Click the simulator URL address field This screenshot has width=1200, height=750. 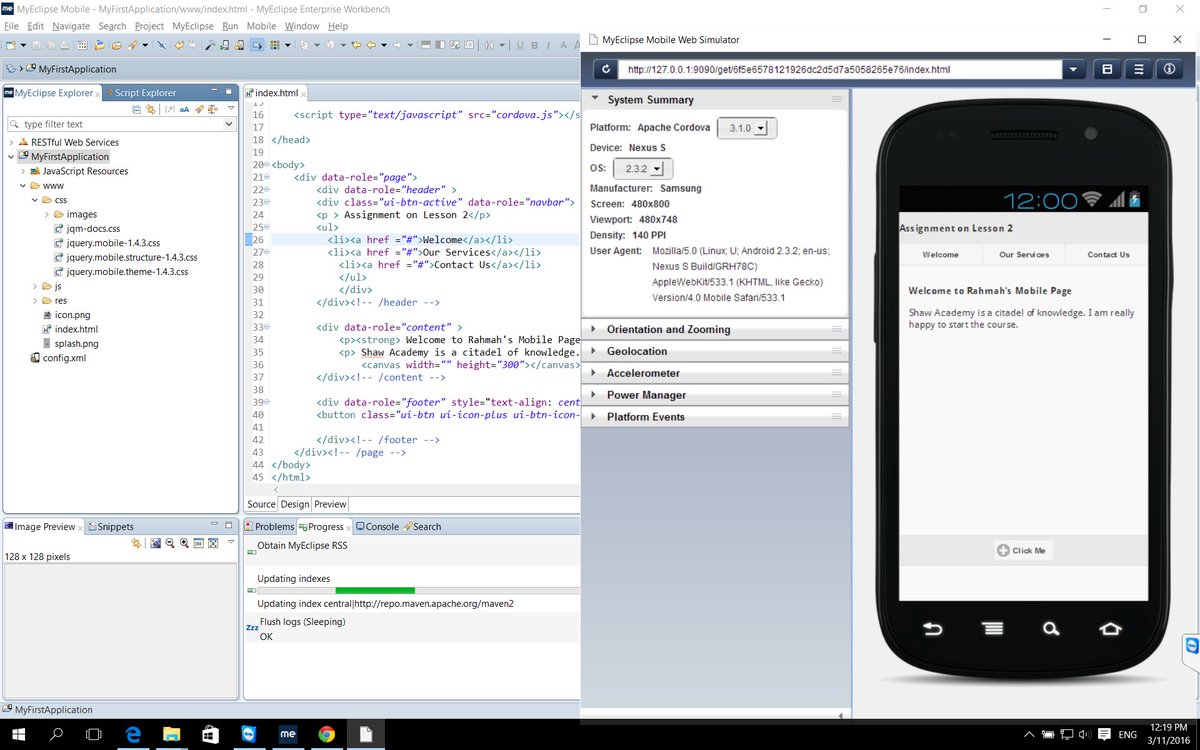pyautogui.click(x=840, y=70)
